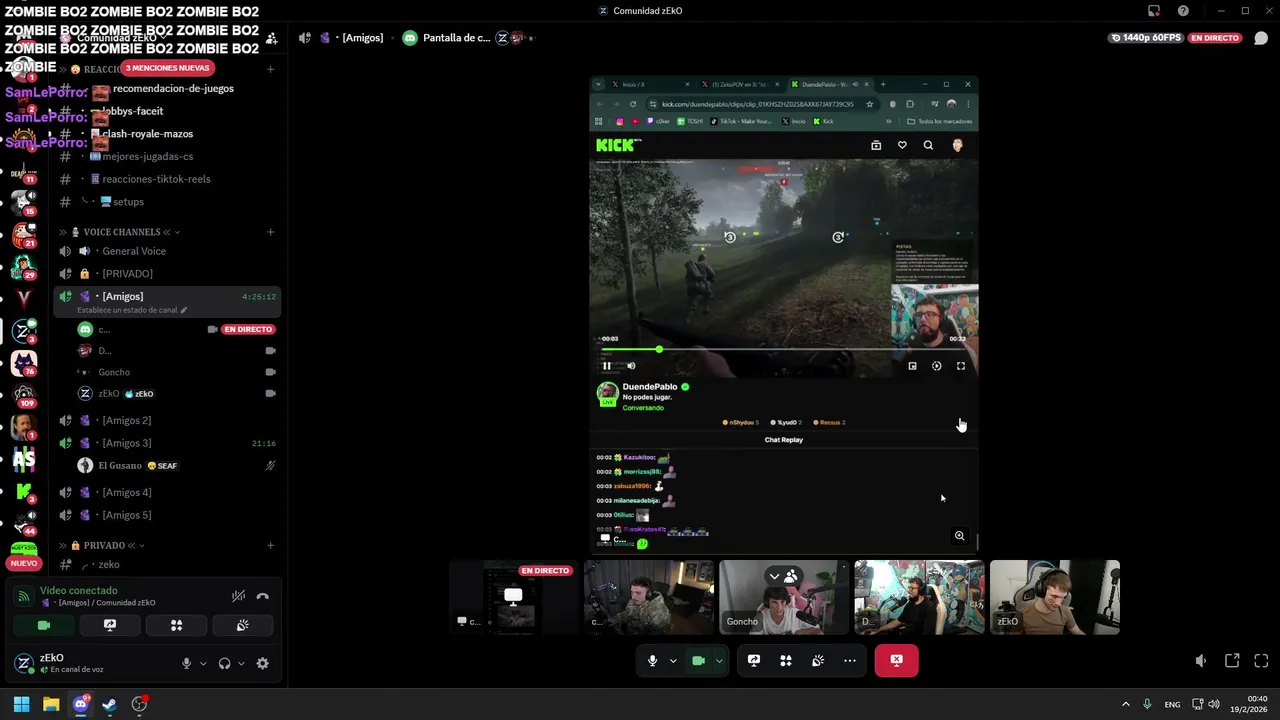Open soundboard from call control bar
The width and height of the screenshot is (1280, 720).
point(818,660)
